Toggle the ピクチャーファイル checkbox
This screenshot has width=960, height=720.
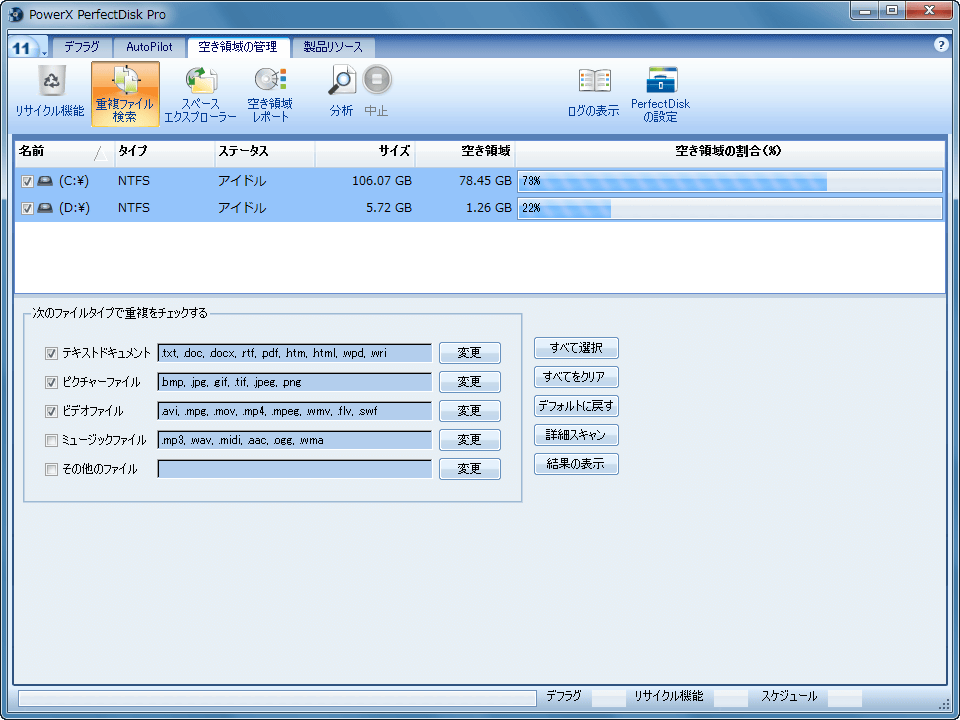point(51,383)
